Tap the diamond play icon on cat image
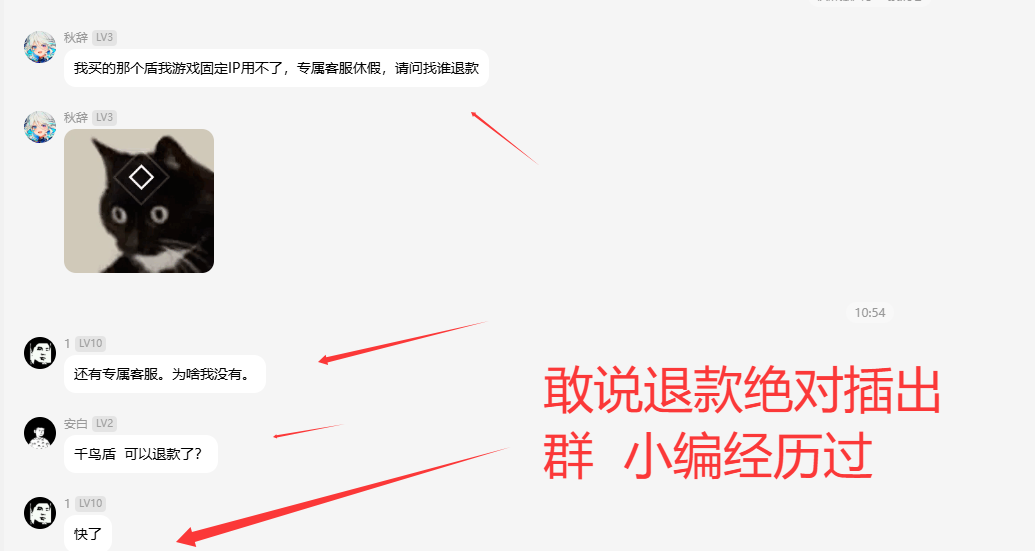 141,177
